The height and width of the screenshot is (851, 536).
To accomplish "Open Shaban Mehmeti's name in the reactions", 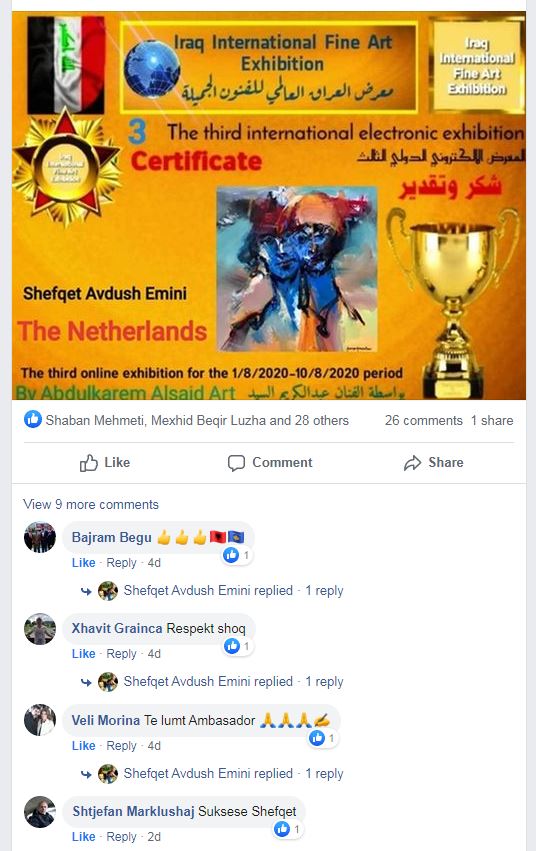I will (95, 421).
